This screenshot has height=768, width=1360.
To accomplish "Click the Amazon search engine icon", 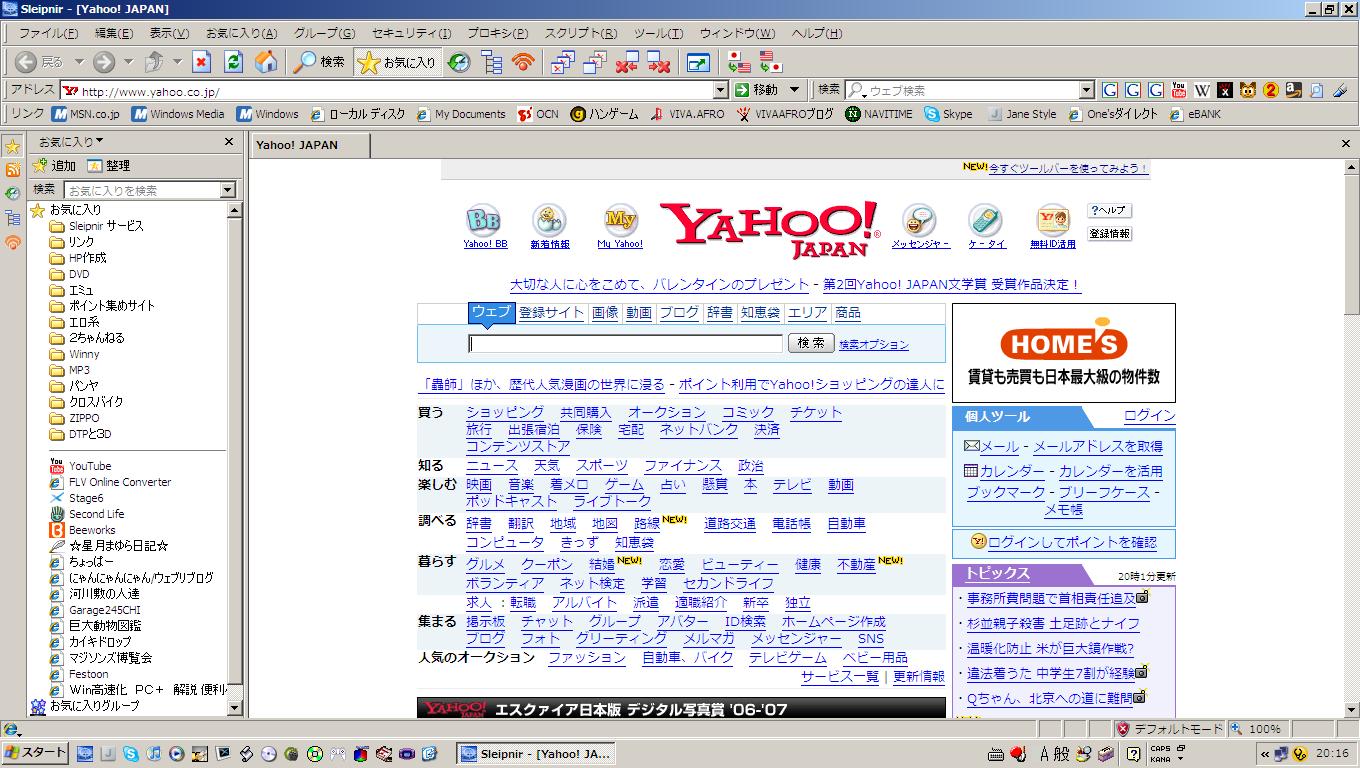I will pyautogui.click(x=1294, y=90).
